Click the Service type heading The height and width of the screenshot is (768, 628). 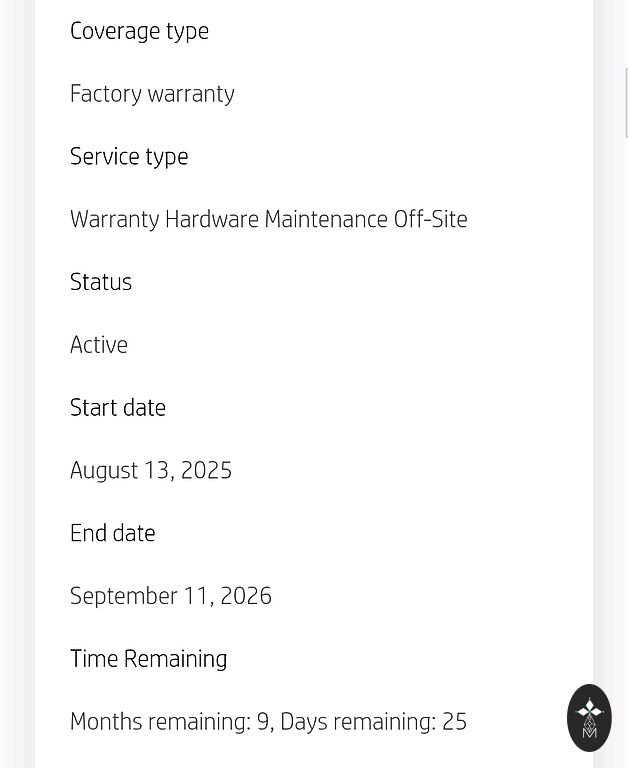(129, 157)
